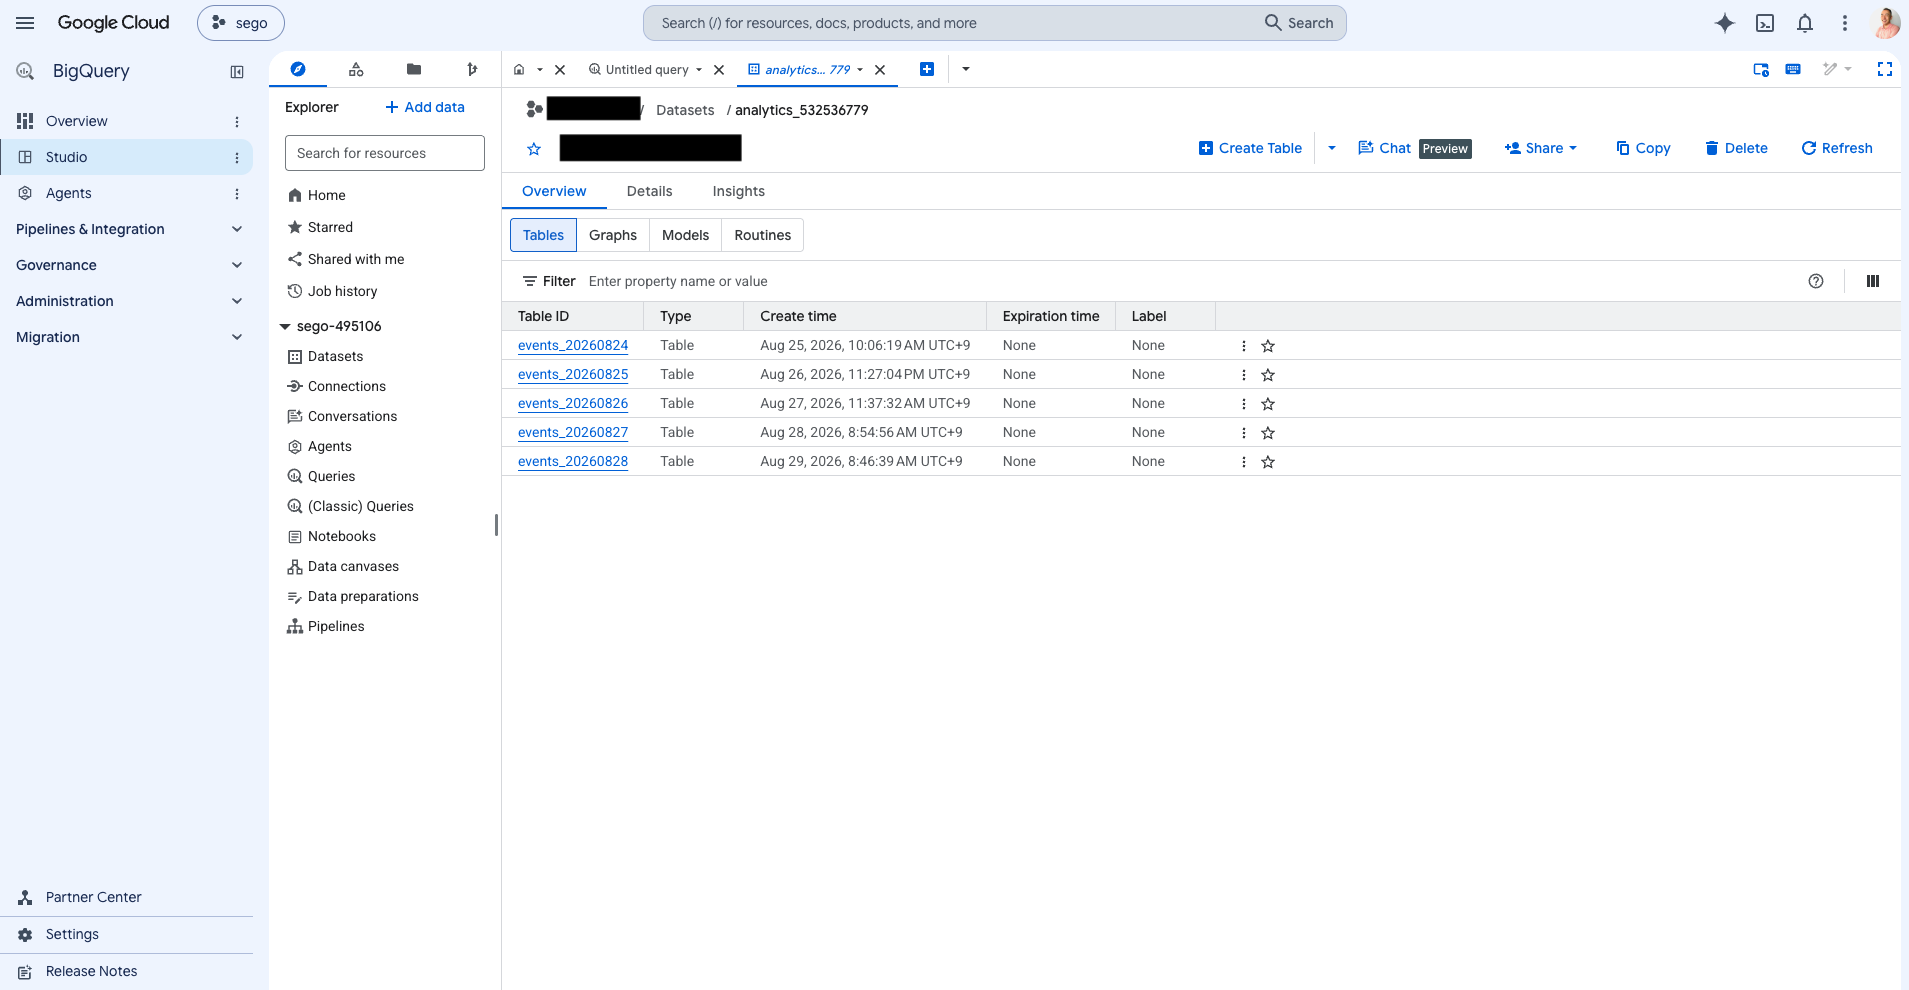Toggle full screen mode icon
1909x990 pixels.
1885,69
